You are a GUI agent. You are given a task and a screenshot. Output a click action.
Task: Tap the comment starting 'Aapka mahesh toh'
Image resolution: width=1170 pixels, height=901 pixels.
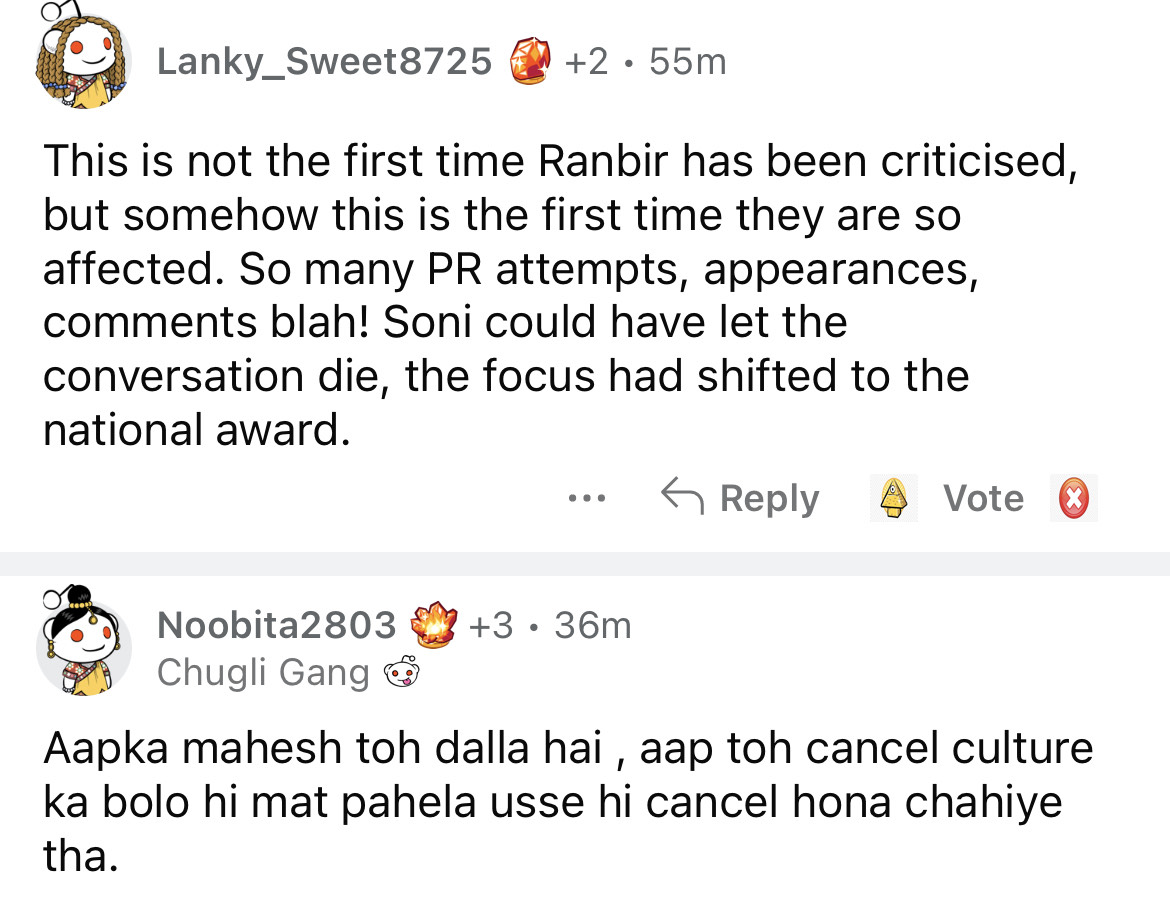[x=560, y=802]
